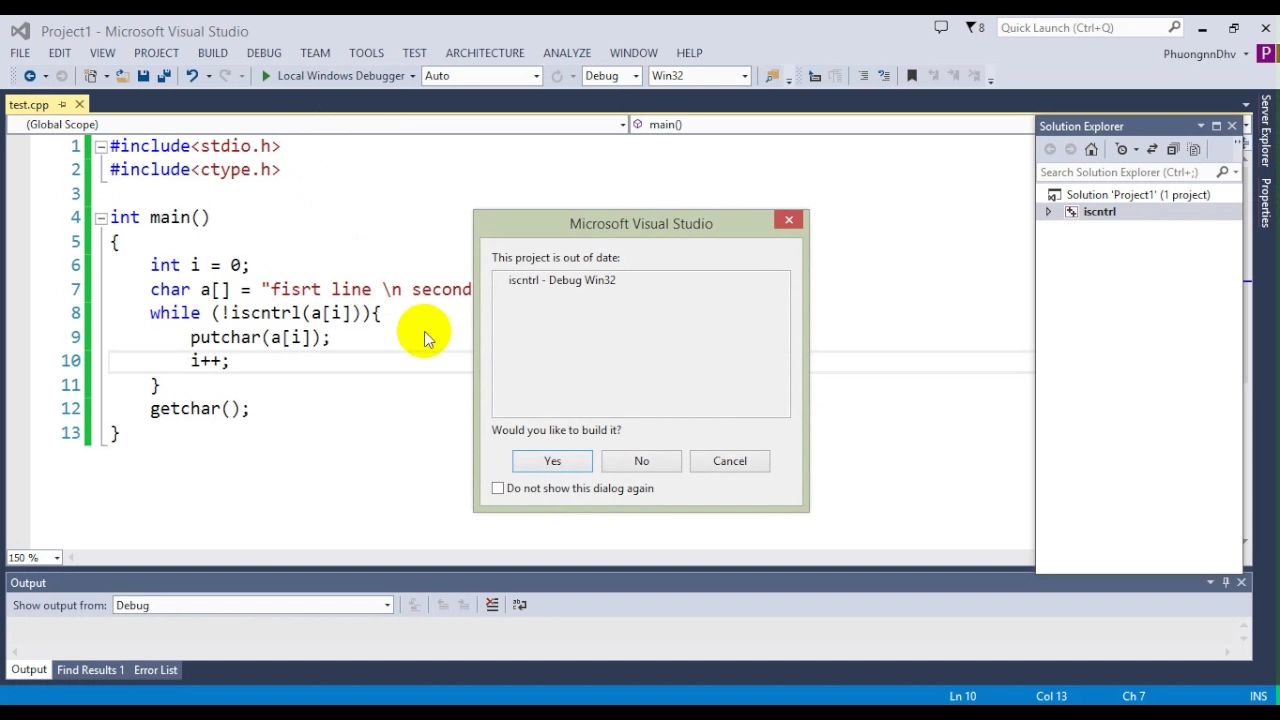Open the PhuongnnDhv account menu
This screenshot has height=720, width=1280.
click(x=1206, y=53)
